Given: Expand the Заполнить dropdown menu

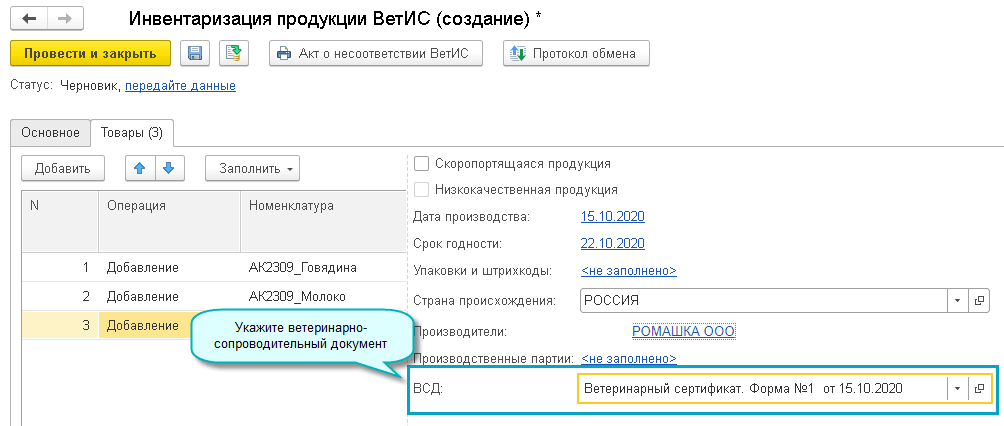Looking at the screenshot, I should point(253,168).
